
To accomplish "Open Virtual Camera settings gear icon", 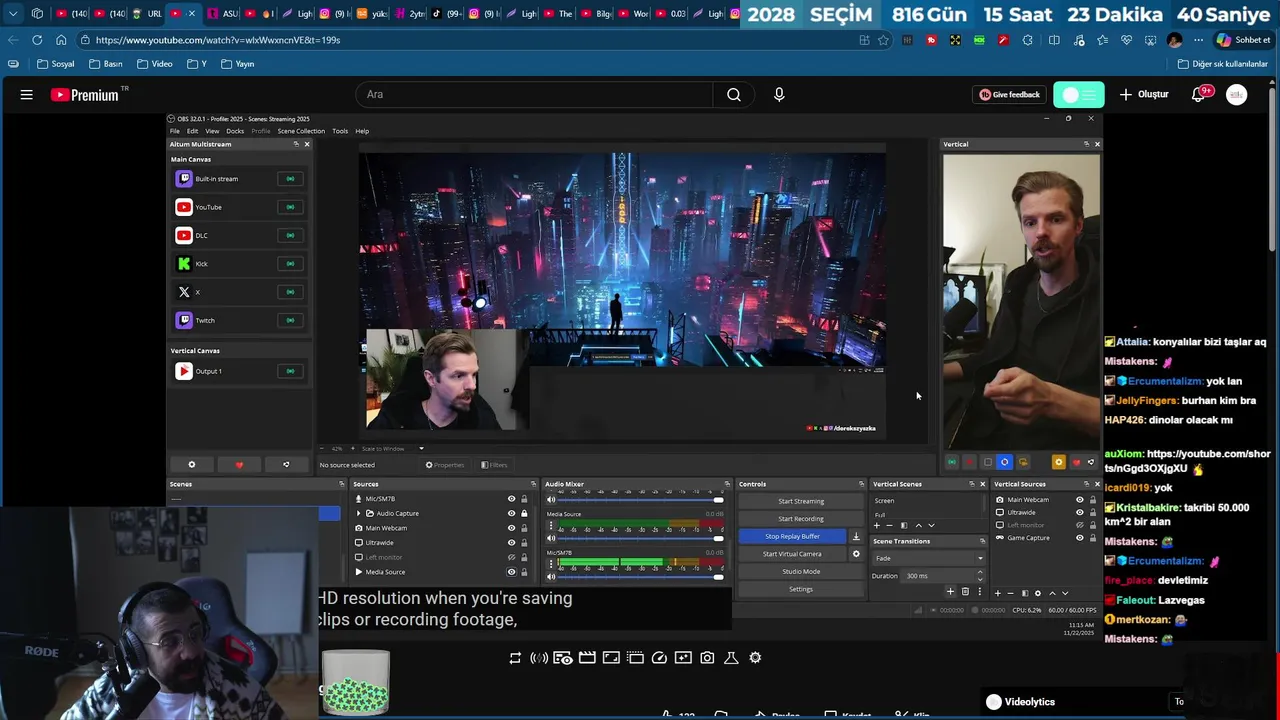I will click(x=856, y=554).
